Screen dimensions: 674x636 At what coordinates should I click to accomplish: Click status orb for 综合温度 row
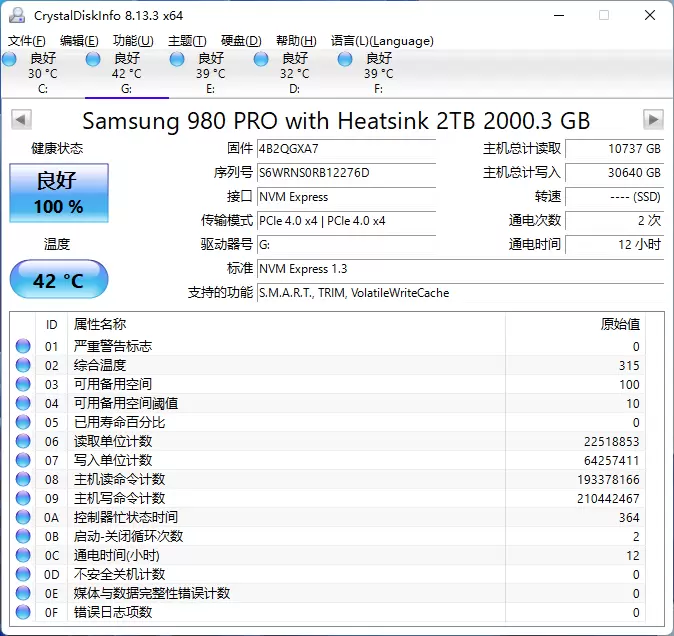23,365
